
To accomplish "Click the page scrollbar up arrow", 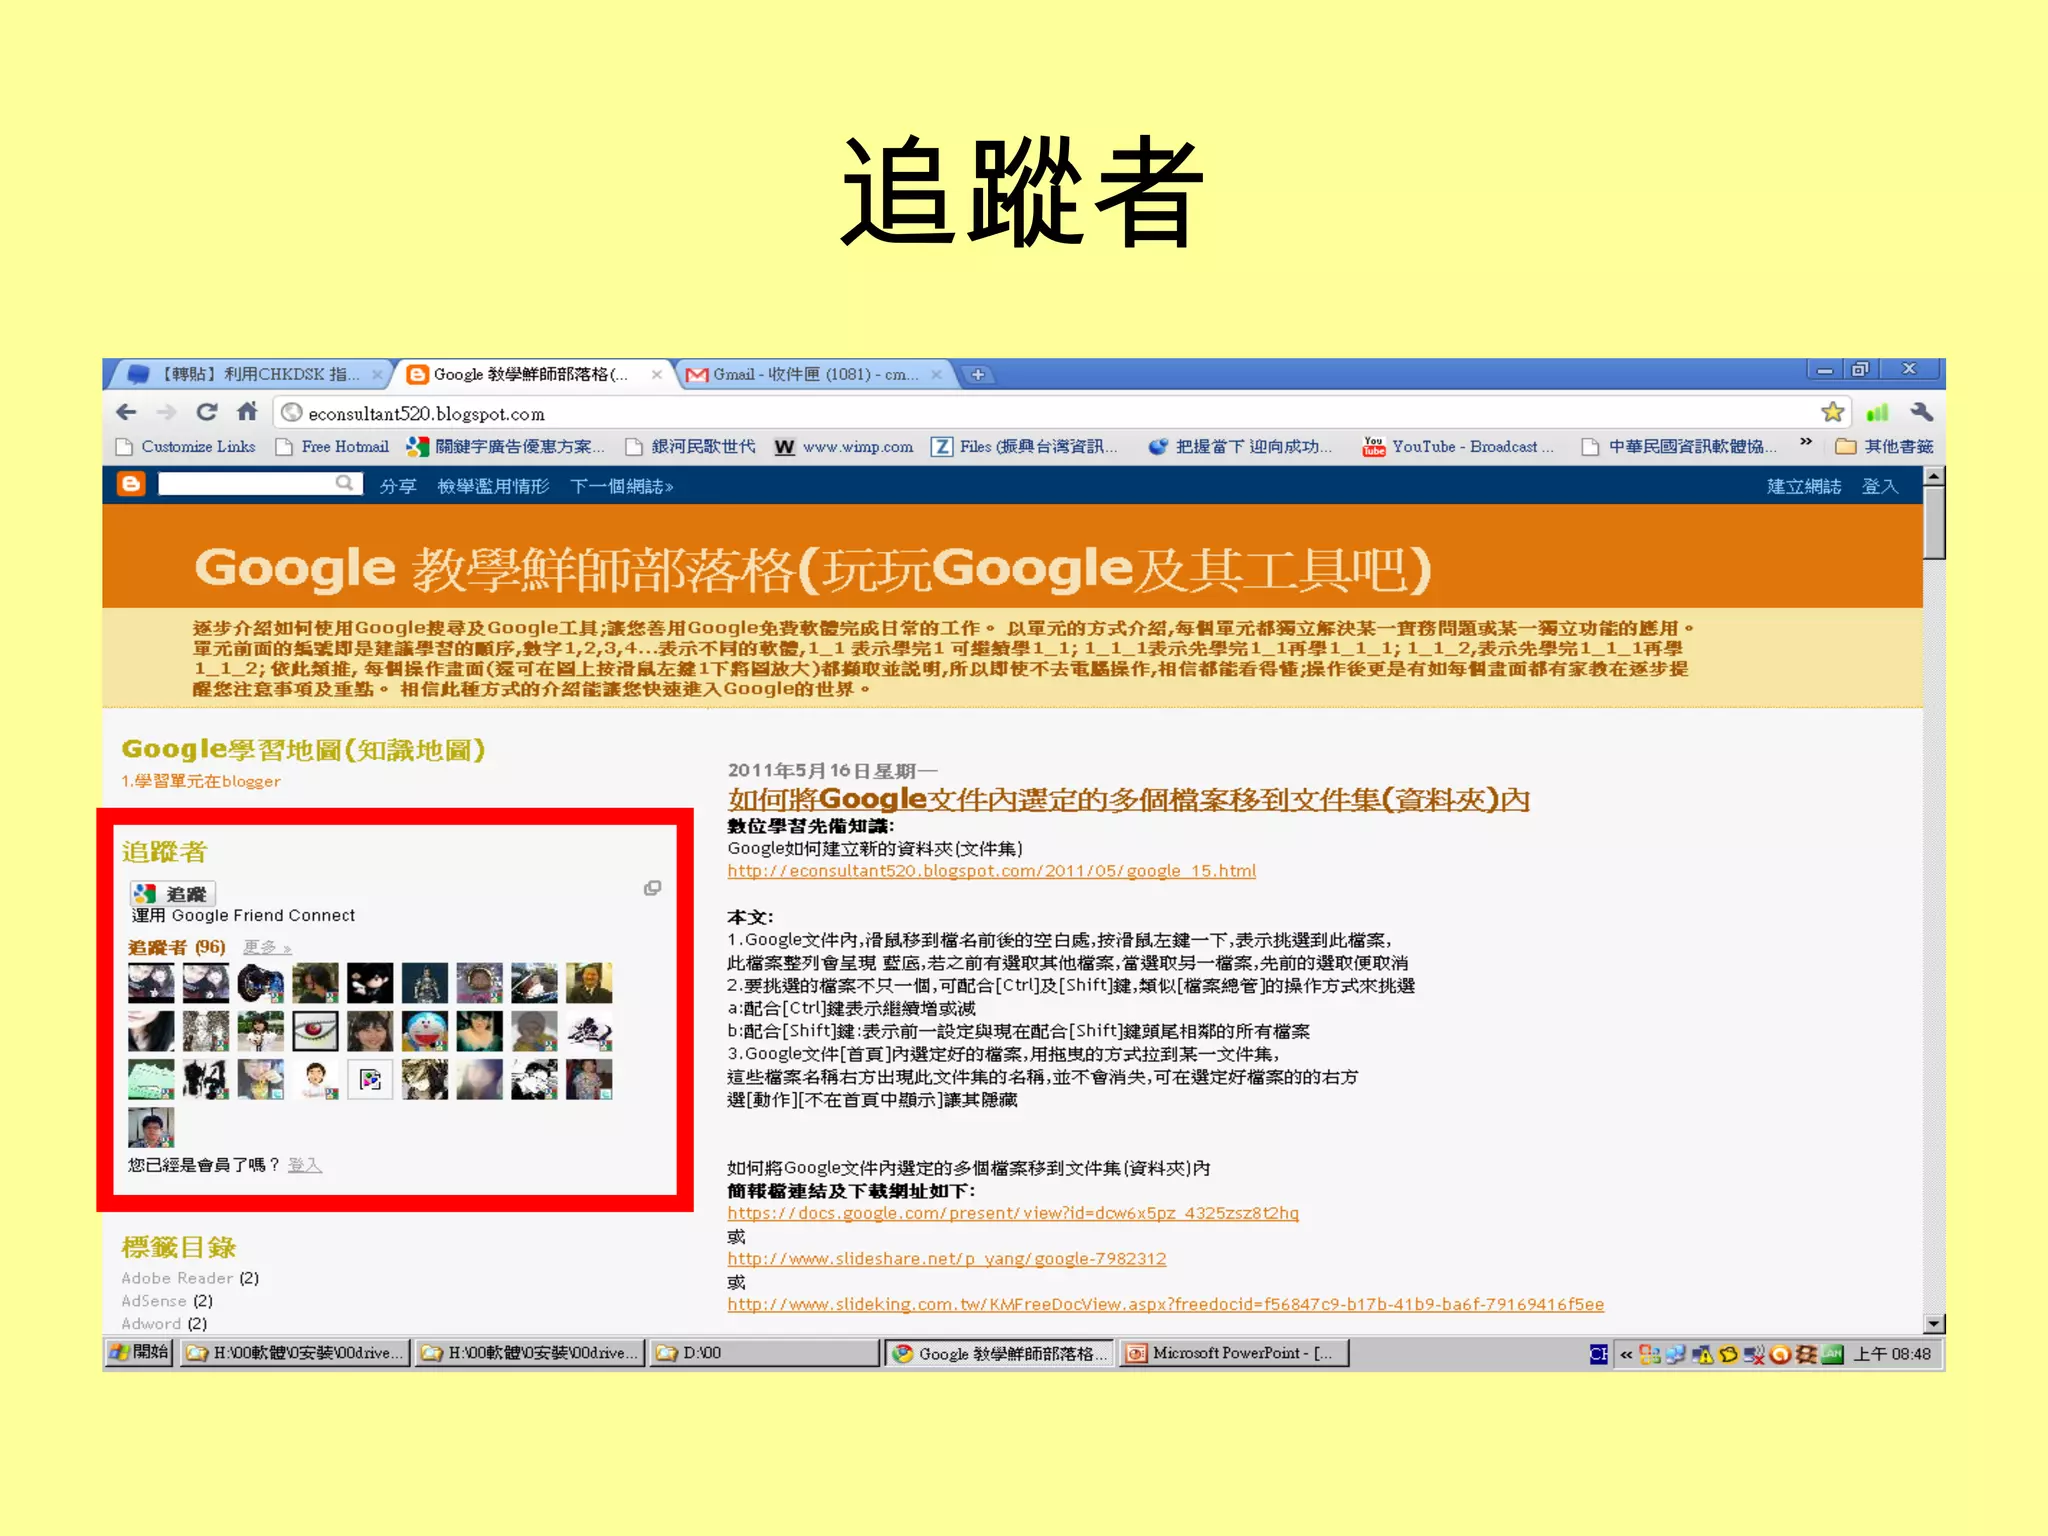I will (1934, 476).
